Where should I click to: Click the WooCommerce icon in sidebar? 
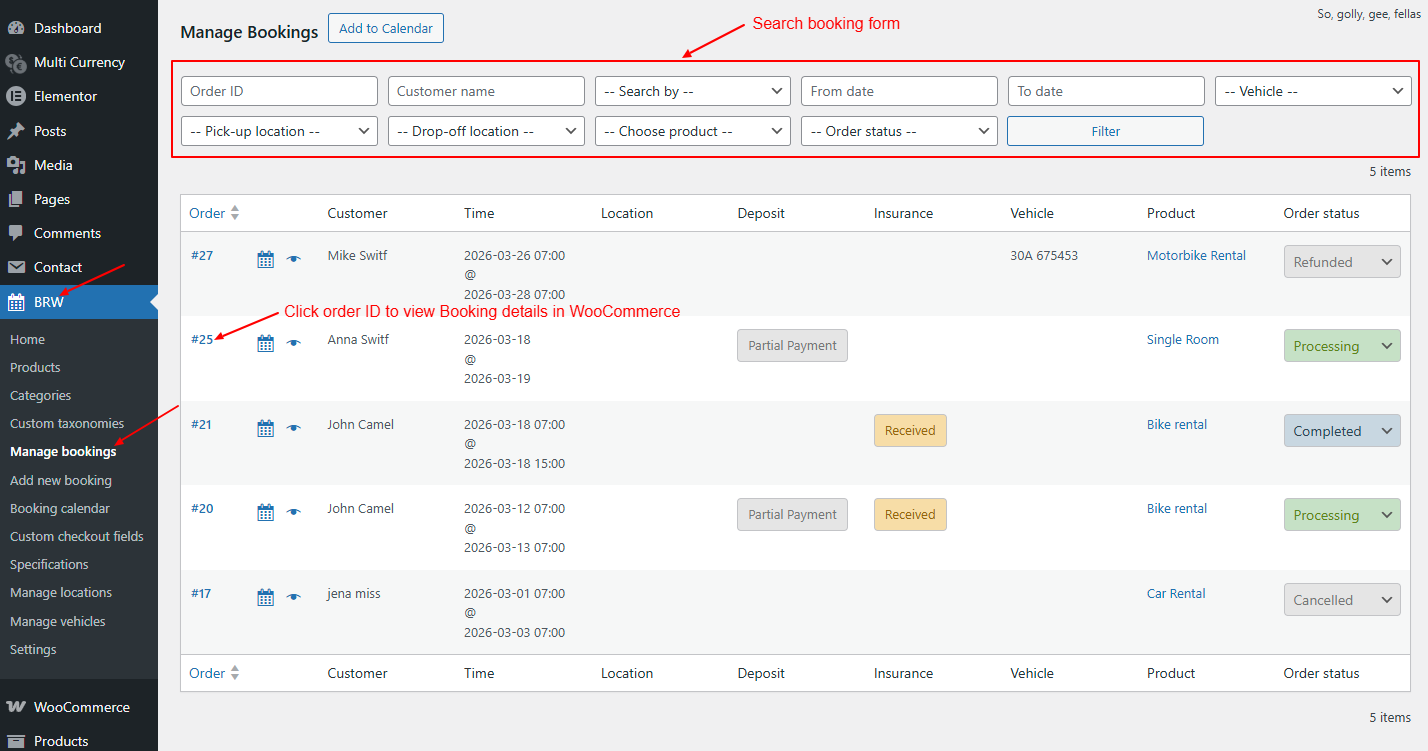(x=16, y=707)
